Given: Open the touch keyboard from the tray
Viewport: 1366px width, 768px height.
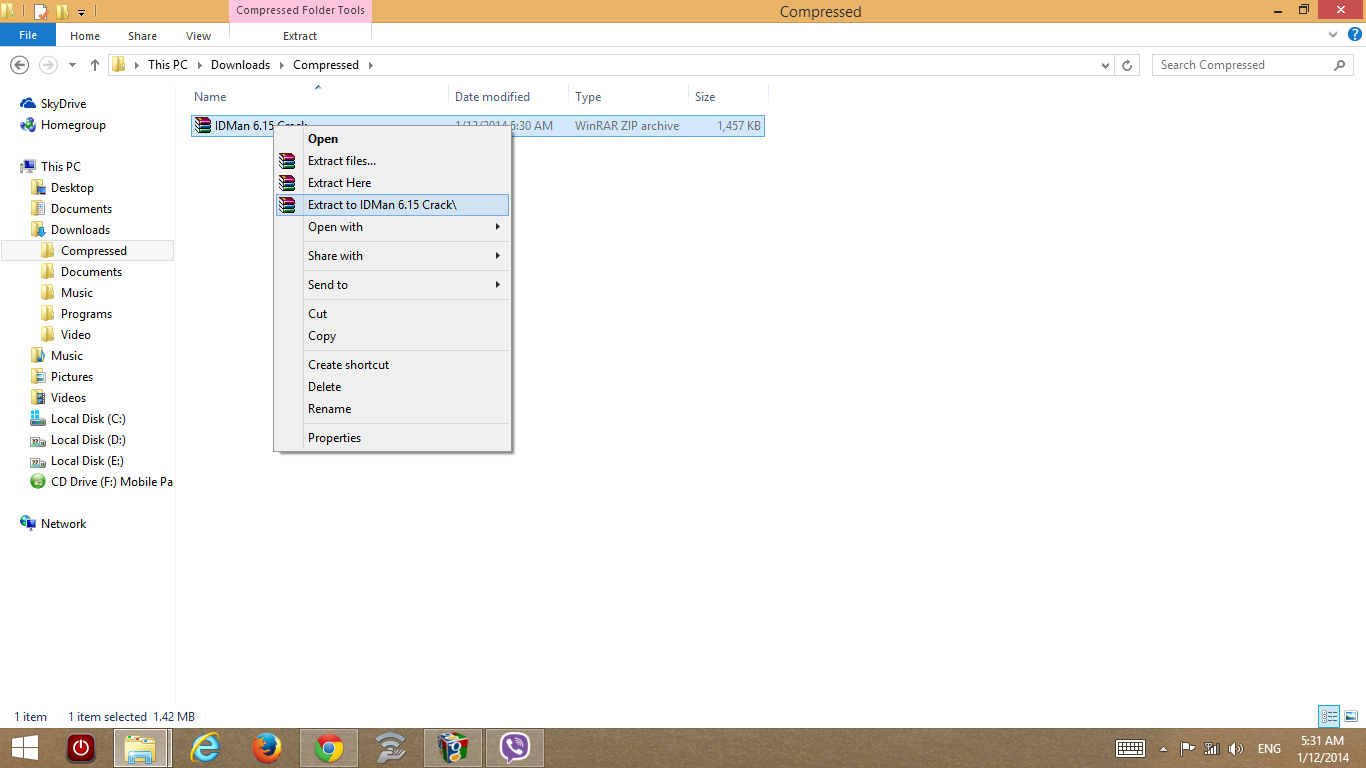Looking at the screenshot, I should [x=1130, y=748].
